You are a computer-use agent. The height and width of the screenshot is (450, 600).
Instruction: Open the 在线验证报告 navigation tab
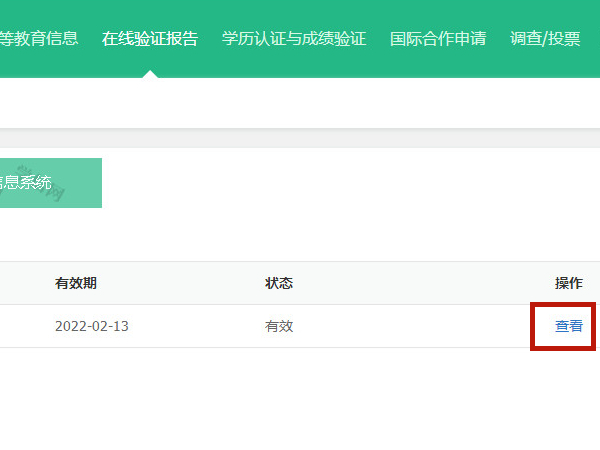150,39
